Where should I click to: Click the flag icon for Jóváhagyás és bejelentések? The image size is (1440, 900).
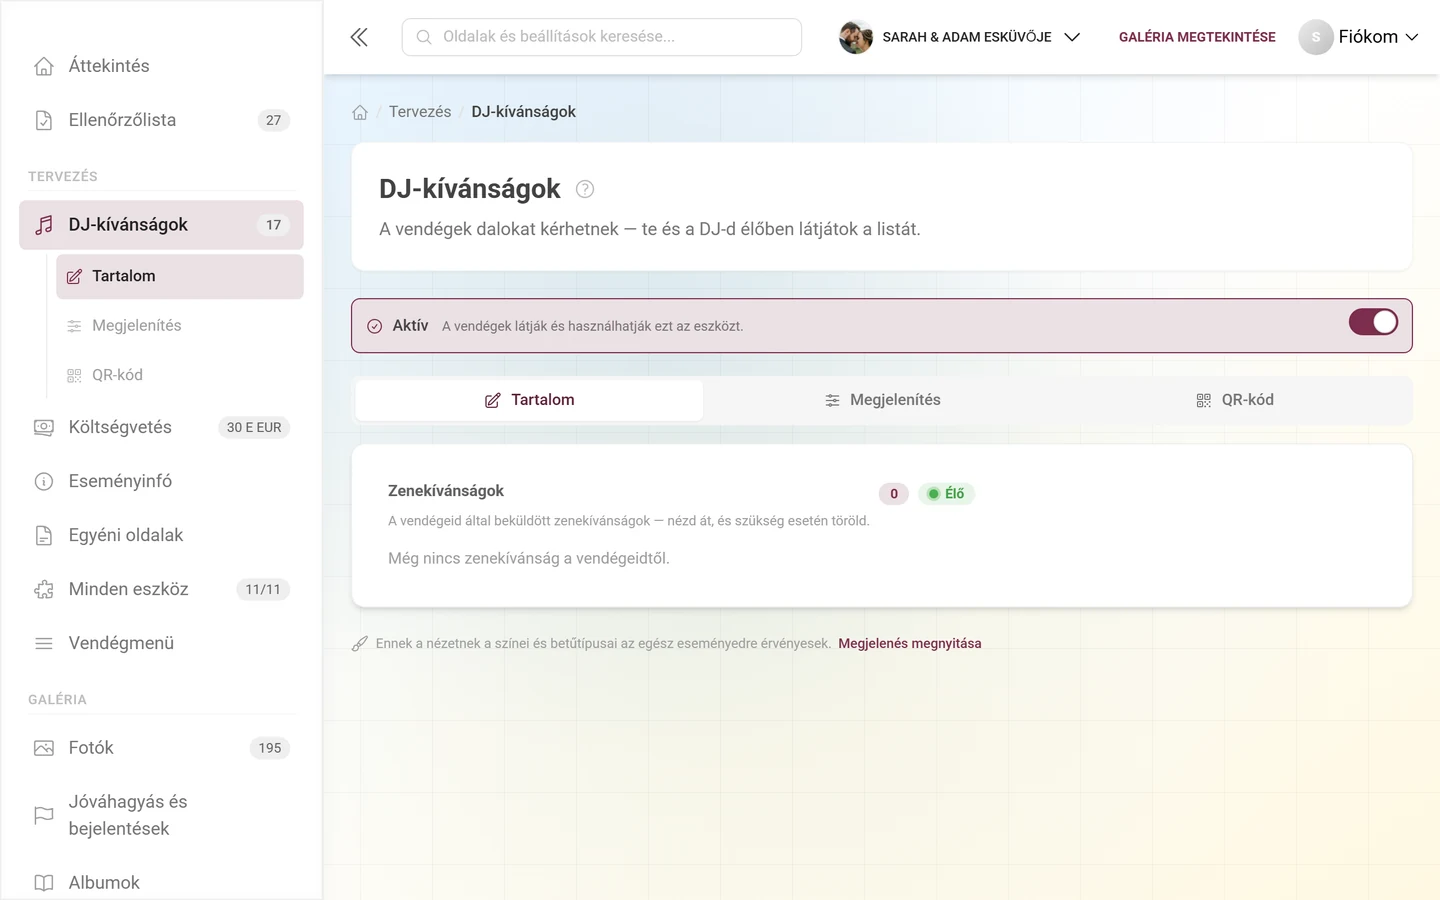coord(44,815)
